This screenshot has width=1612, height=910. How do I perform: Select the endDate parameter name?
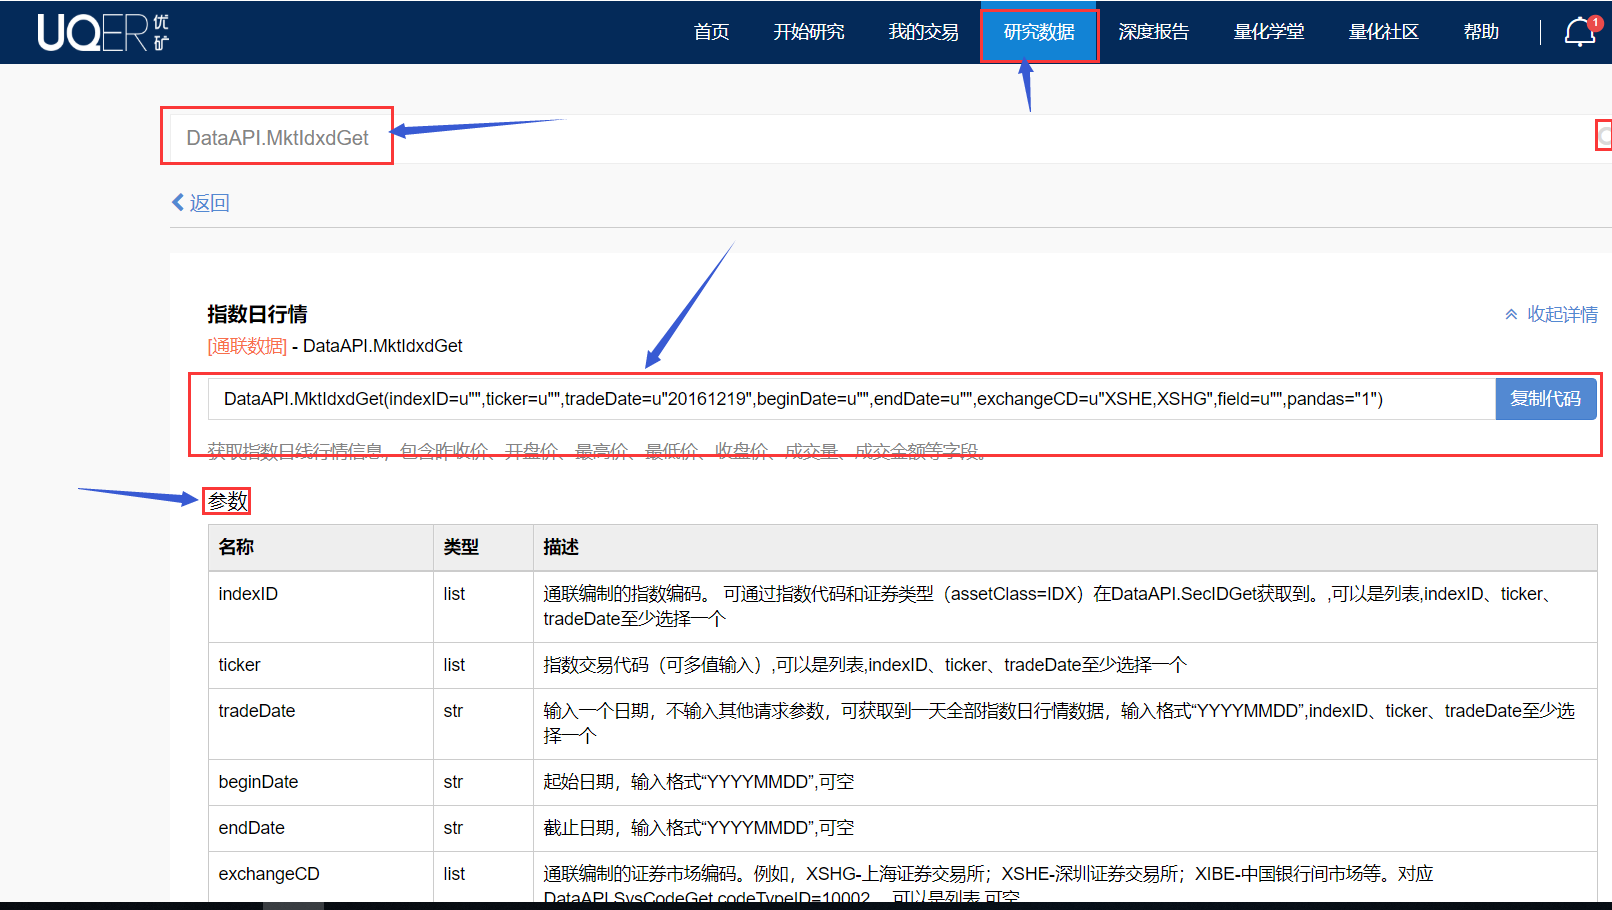pyautogui.click(x=252, y=828)
